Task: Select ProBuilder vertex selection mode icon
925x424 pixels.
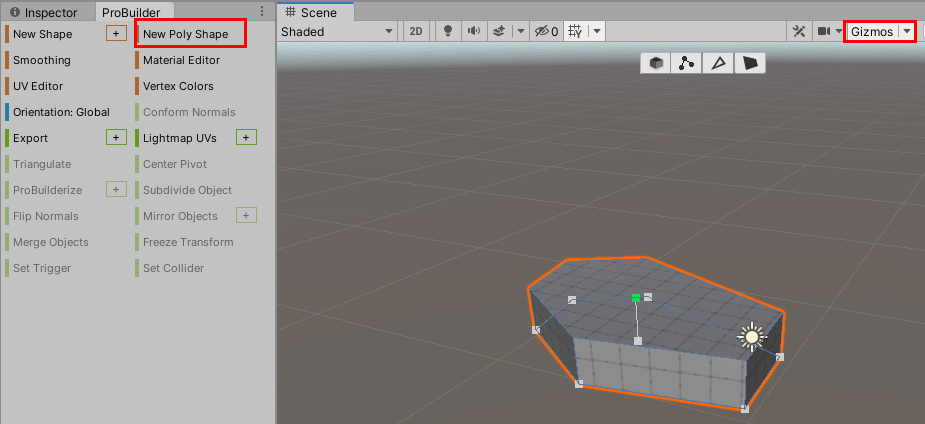Action: (x=686, y=63)
